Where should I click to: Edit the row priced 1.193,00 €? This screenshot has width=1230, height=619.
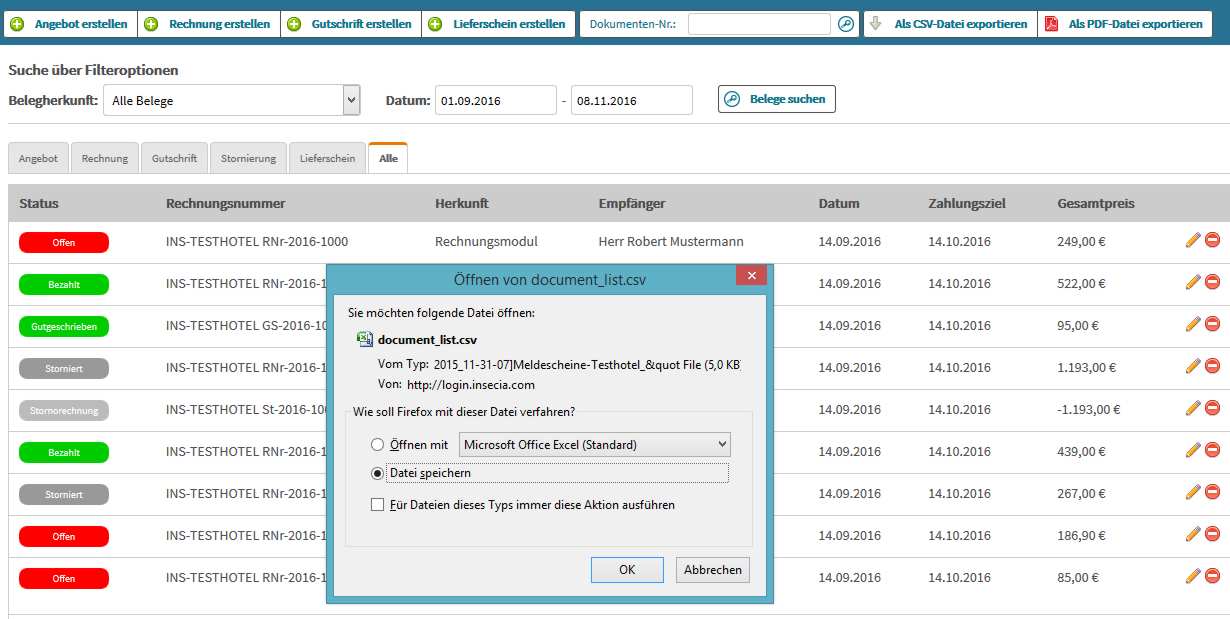pyautogui.click(x=1192, y=366)
